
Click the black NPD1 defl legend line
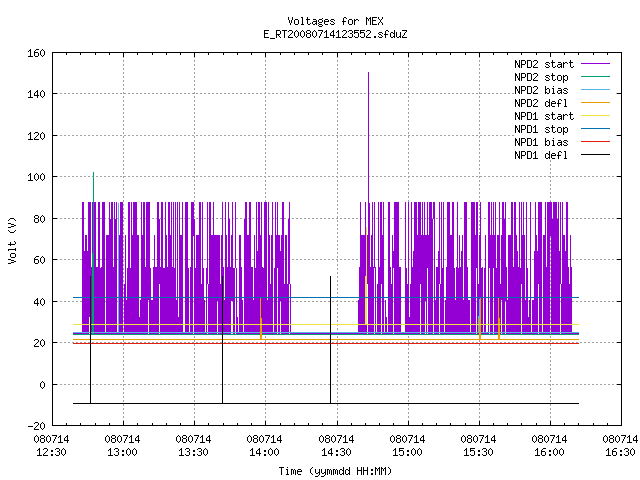coord(595,155)
